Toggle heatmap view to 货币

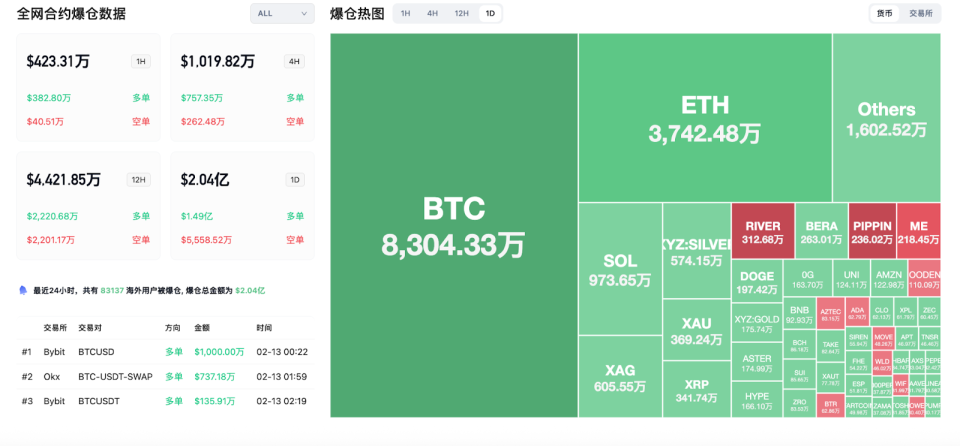[885, 13]
